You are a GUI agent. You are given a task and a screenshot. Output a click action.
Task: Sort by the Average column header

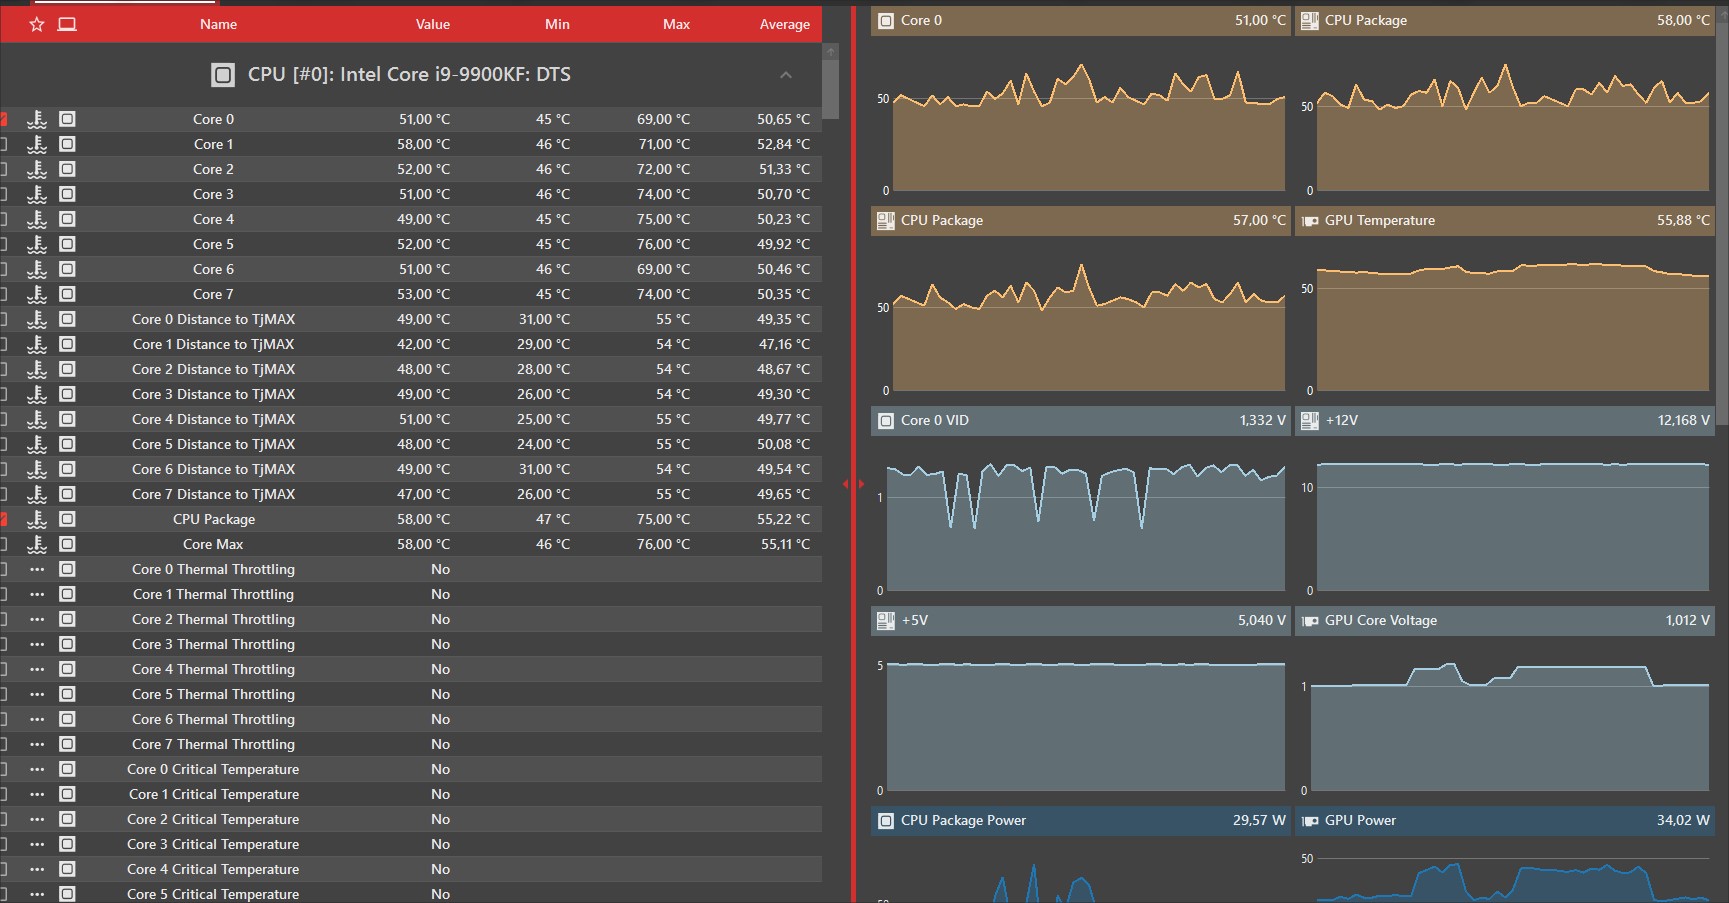pos(785,24)
